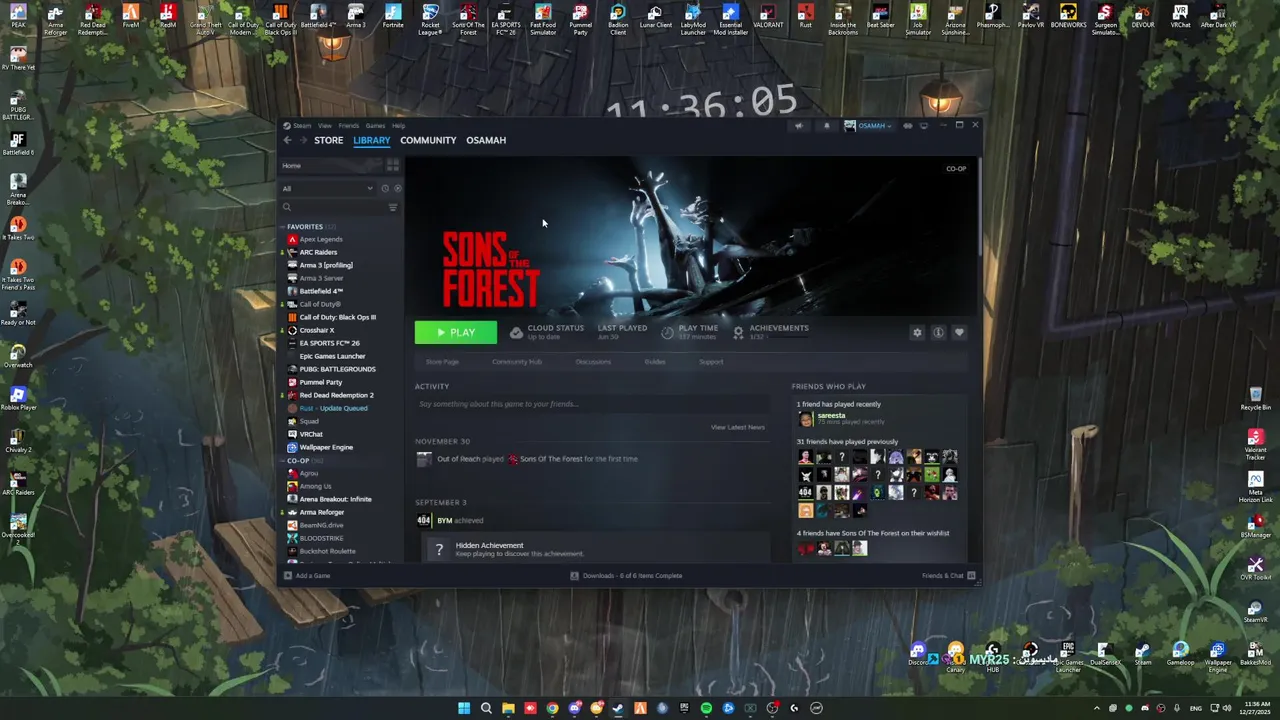Open the OSAMAH profile tab
The height and width of the screenshot is (720, 1280).
click(486, 140)
